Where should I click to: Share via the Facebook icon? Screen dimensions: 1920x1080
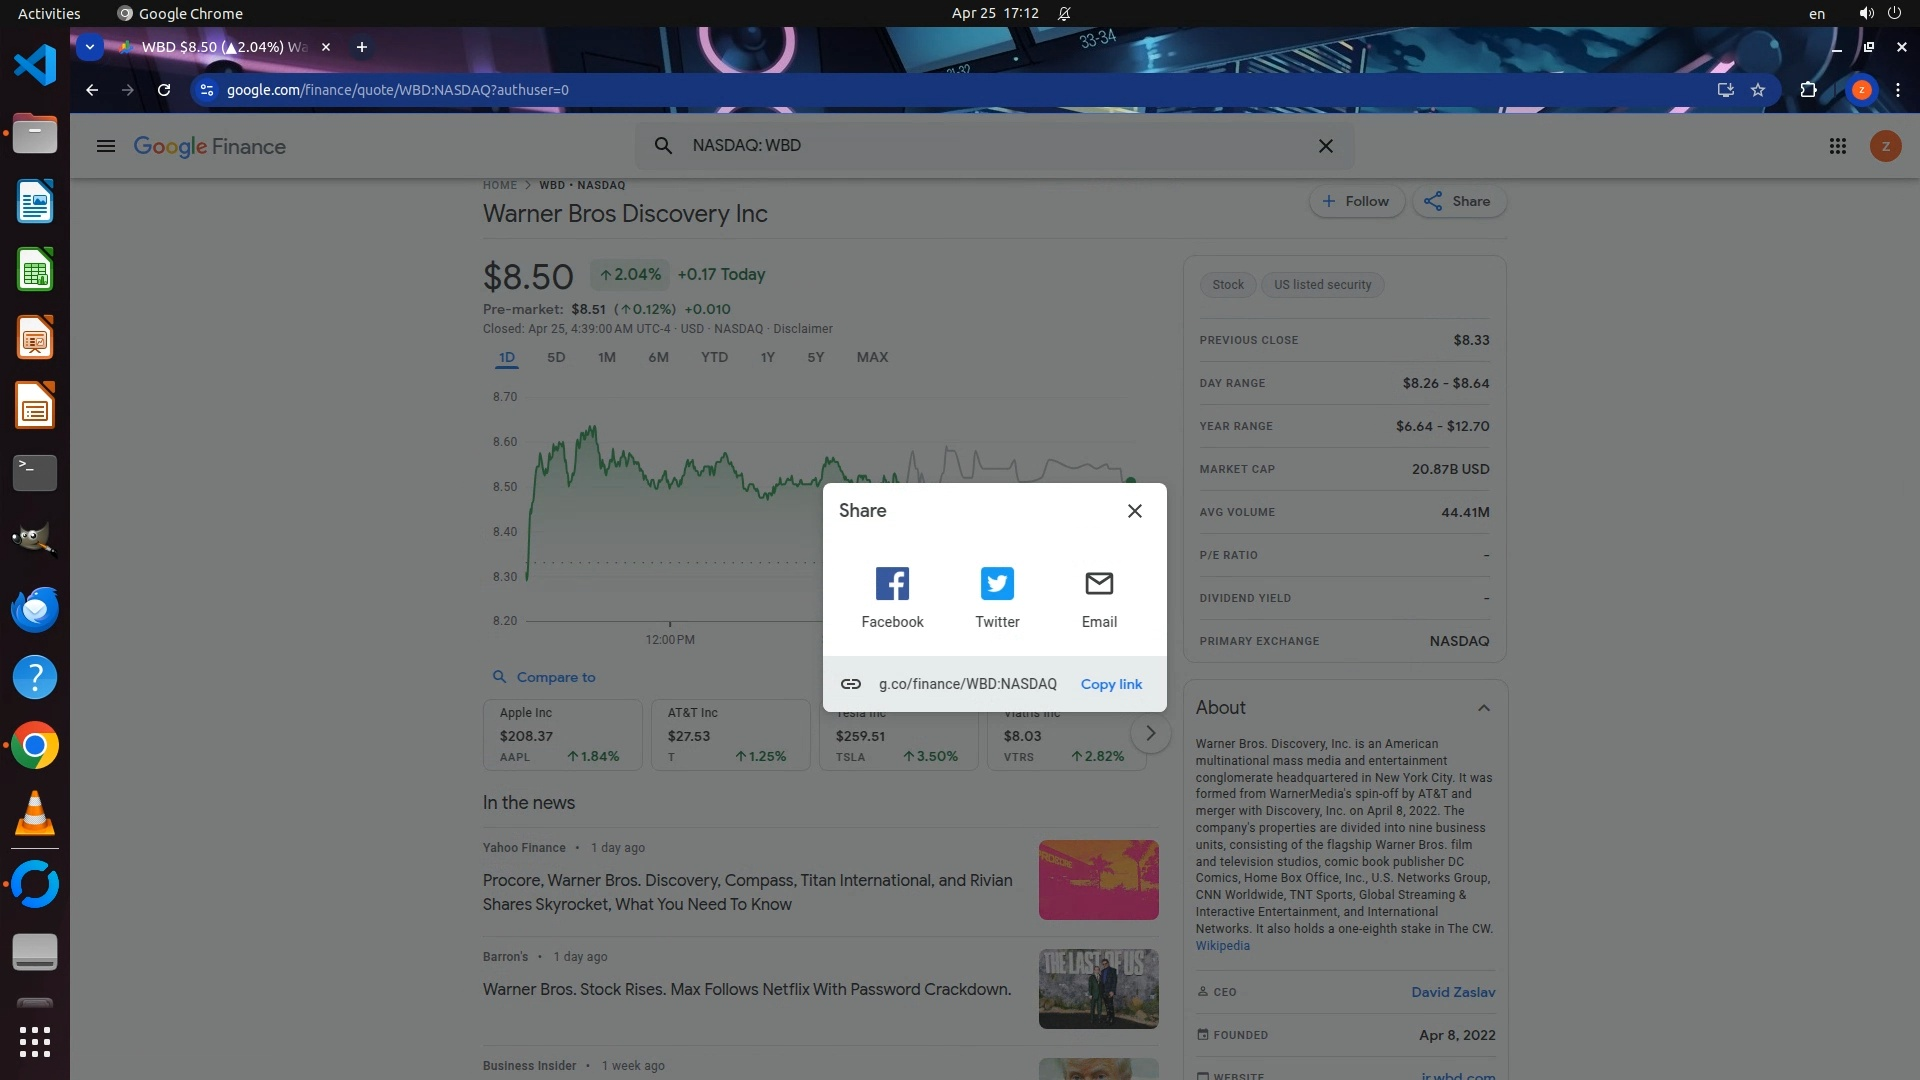892,584
